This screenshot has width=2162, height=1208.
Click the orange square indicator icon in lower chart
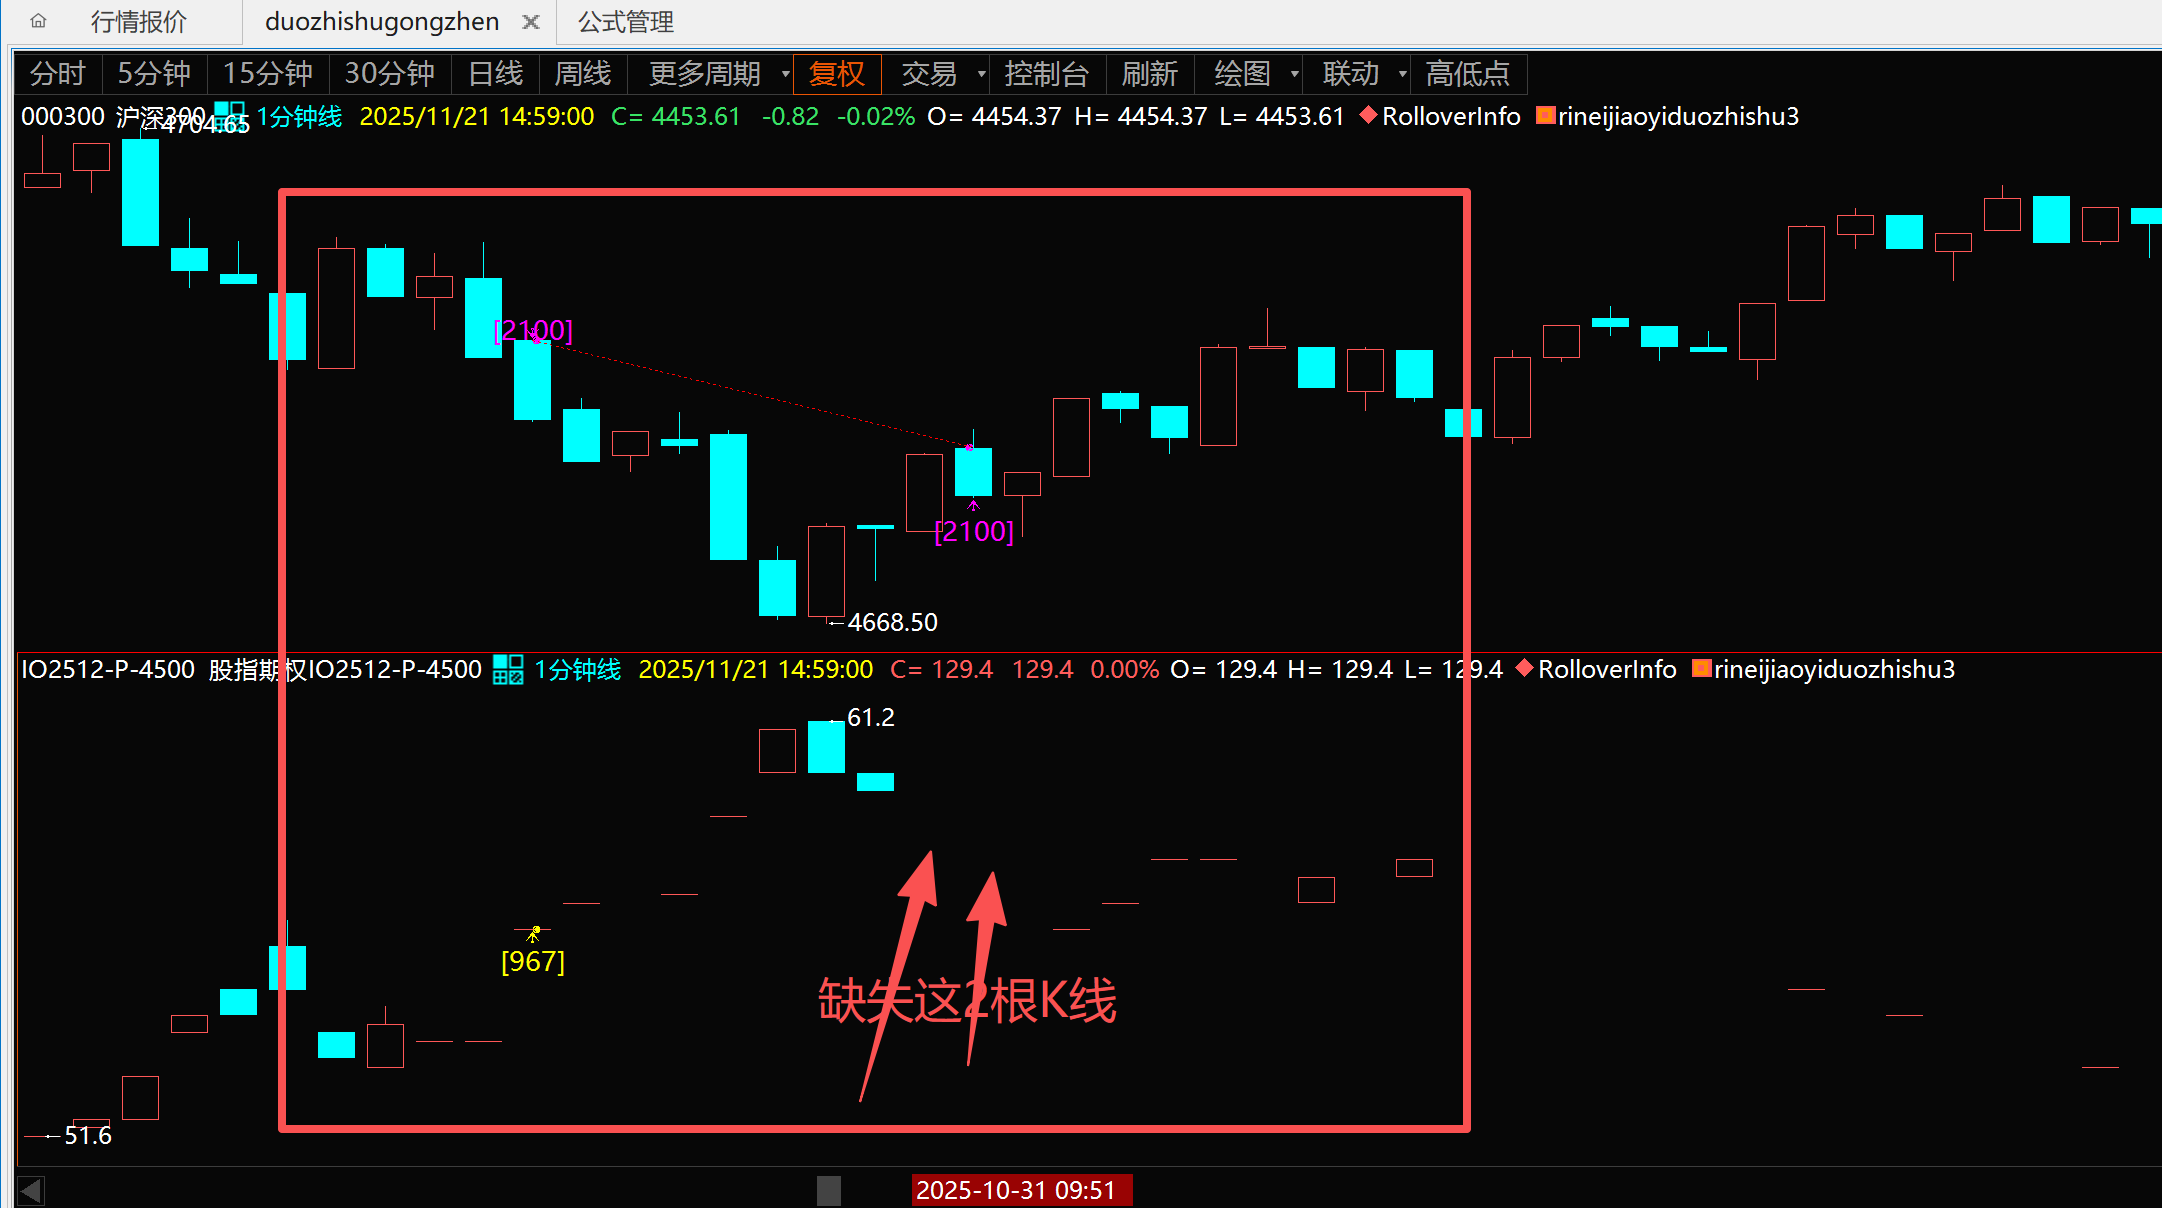[x=1701, y=668]
